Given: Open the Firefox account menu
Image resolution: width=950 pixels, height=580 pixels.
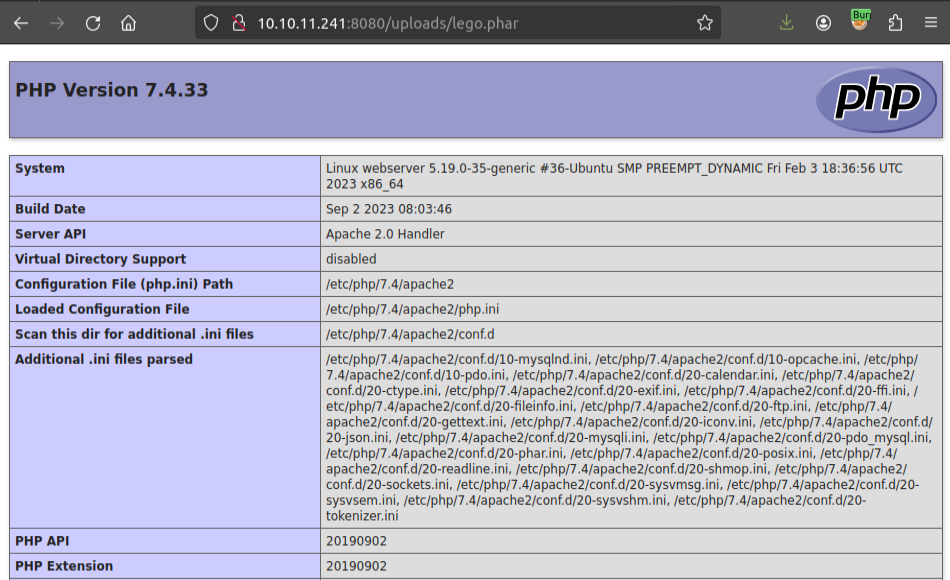Looking at the screenshot, I should (x=823, y=23).
